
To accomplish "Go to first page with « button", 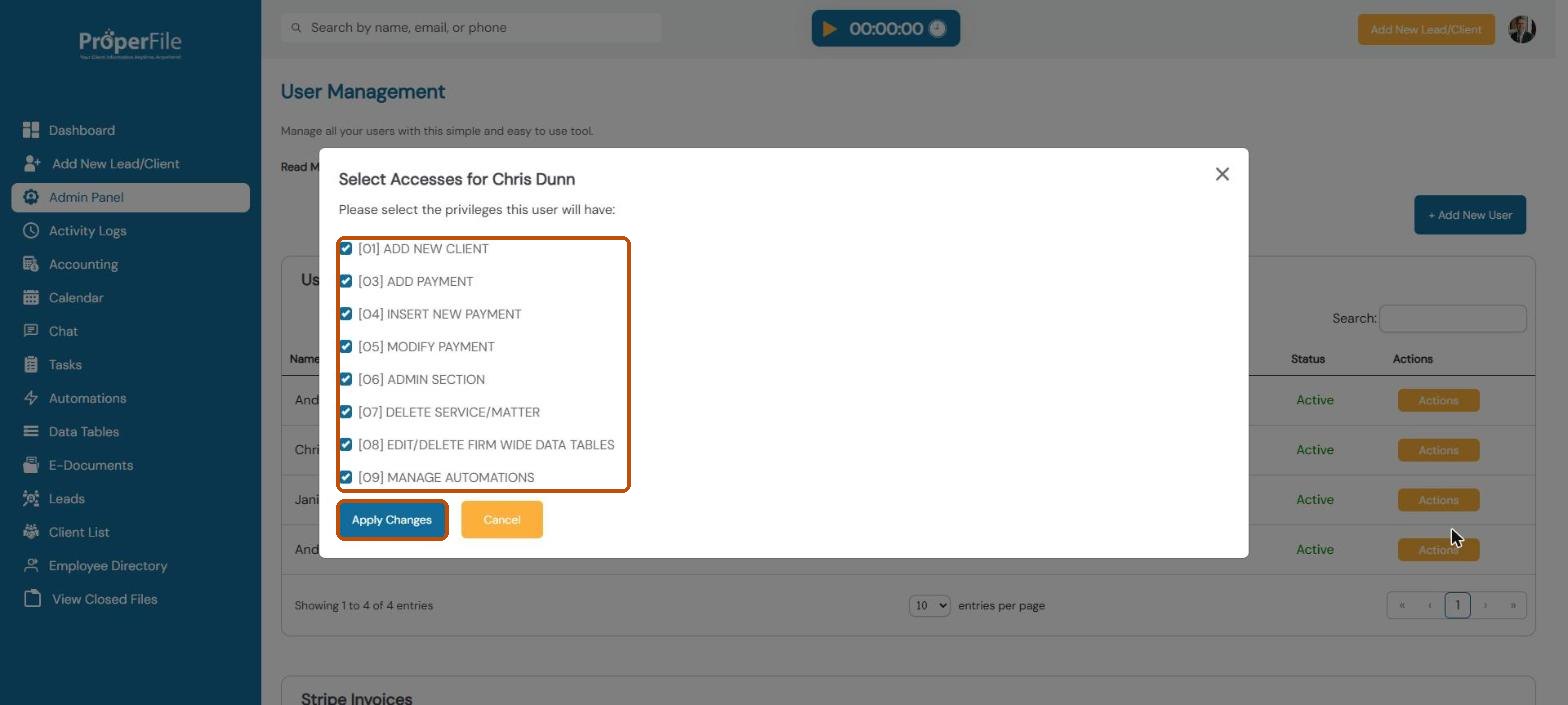I will tap(1402, 605).
